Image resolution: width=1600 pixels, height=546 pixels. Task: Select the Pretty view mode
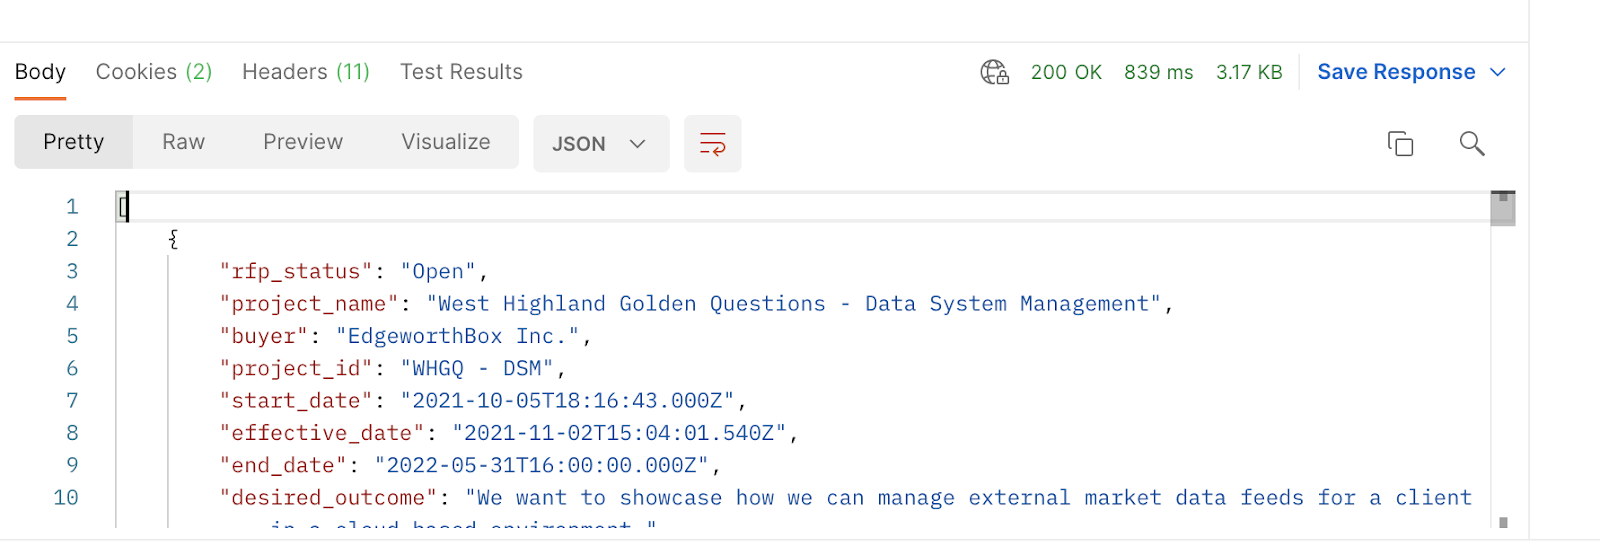[x=73, y=142]
